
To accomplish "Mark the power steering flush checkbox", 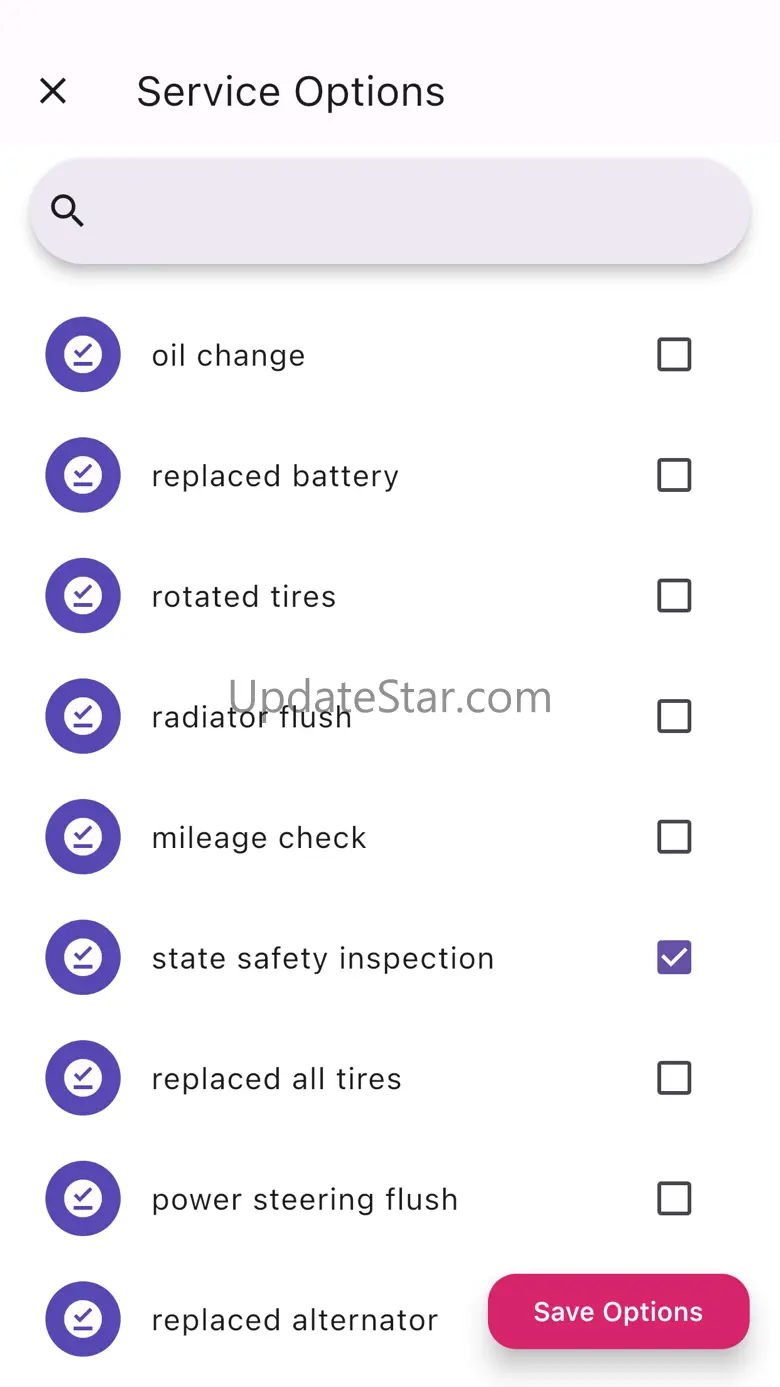I will point(674,1199).
